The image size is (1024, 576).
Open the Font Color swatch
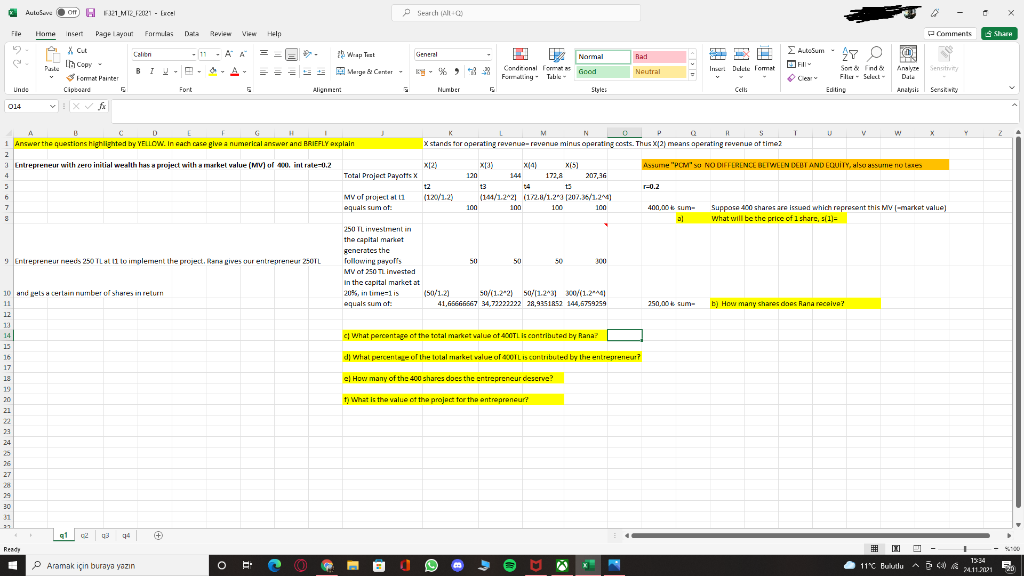234,71
